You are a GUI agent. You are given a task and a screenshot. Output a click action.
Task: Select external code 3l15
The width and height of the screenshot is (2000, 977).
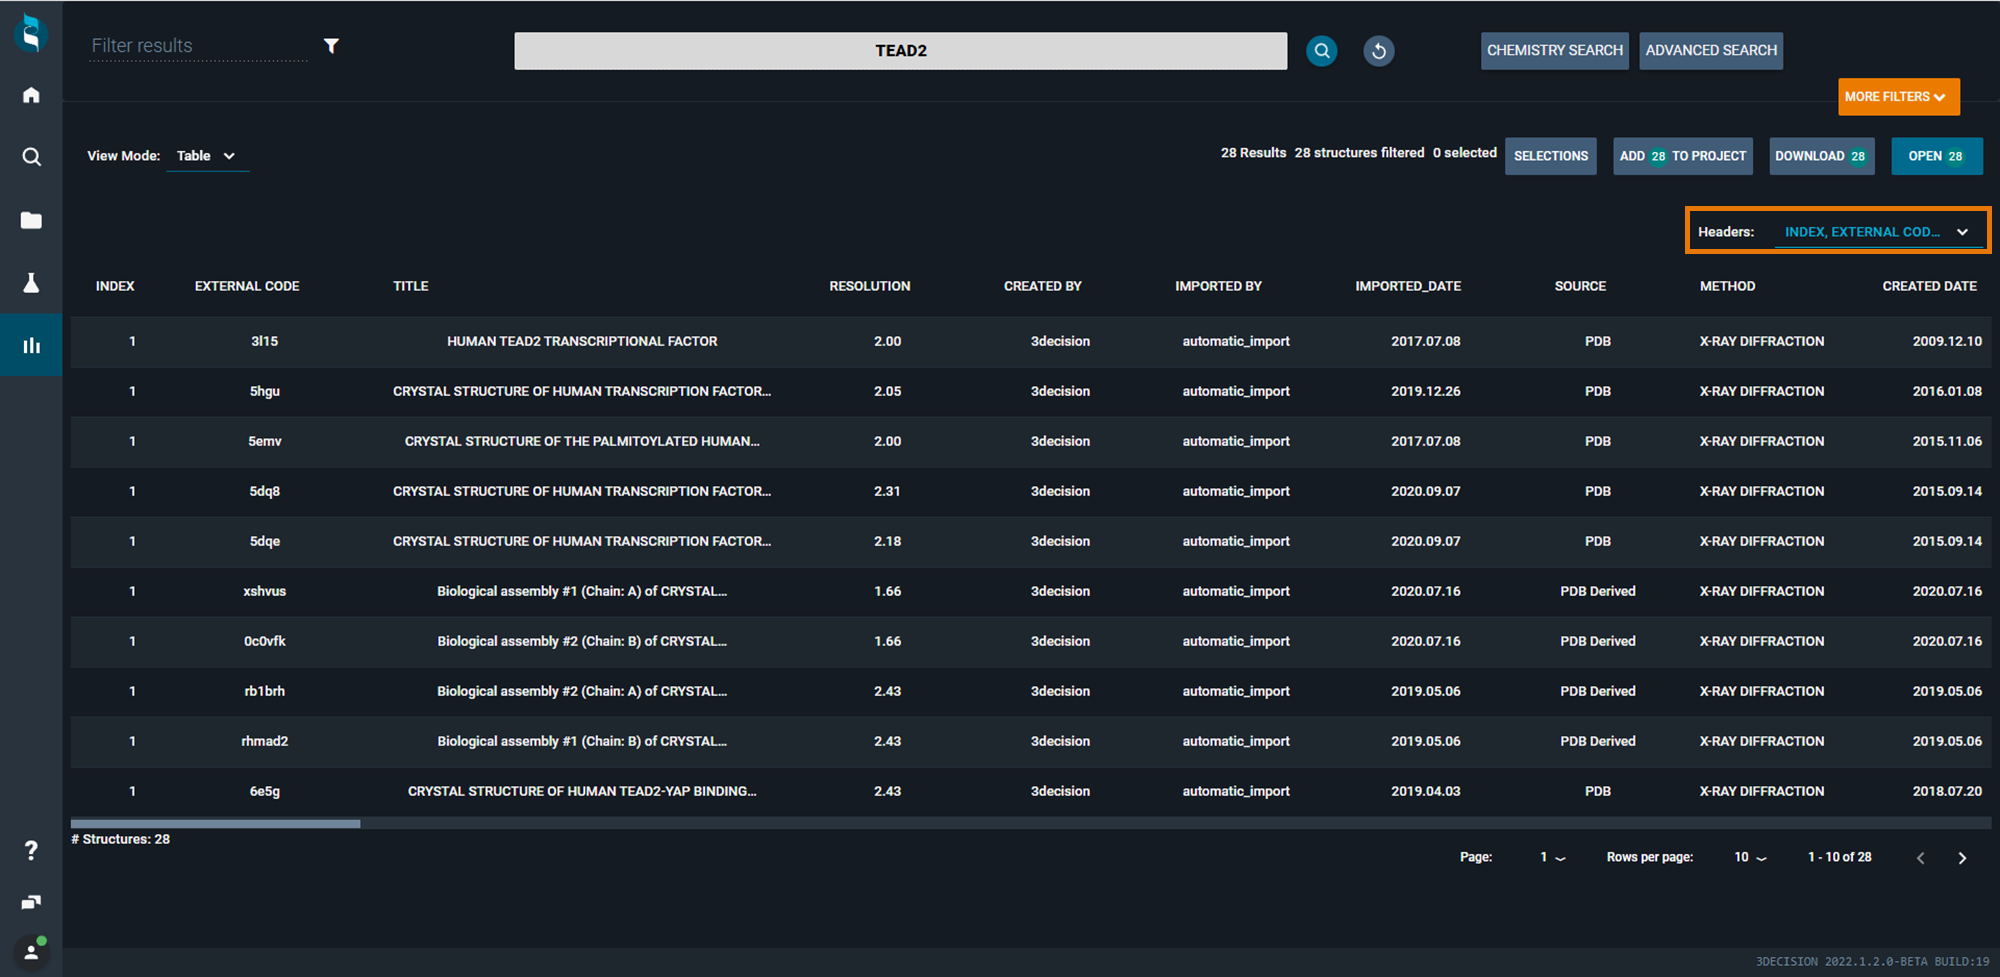coord(265,342)
